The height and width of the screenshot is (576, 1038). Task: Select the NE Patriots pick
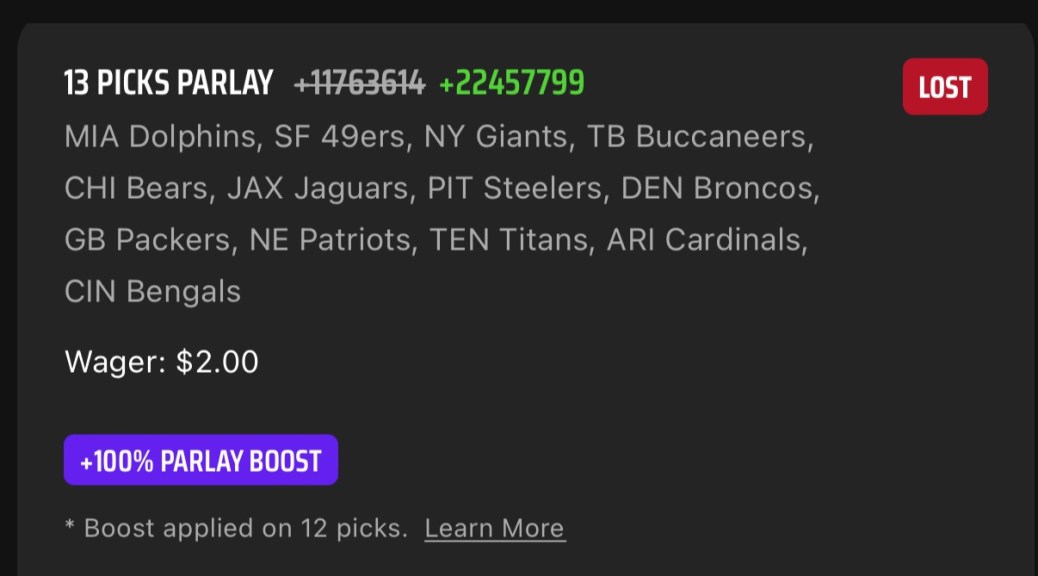click(x=330, y=240)
